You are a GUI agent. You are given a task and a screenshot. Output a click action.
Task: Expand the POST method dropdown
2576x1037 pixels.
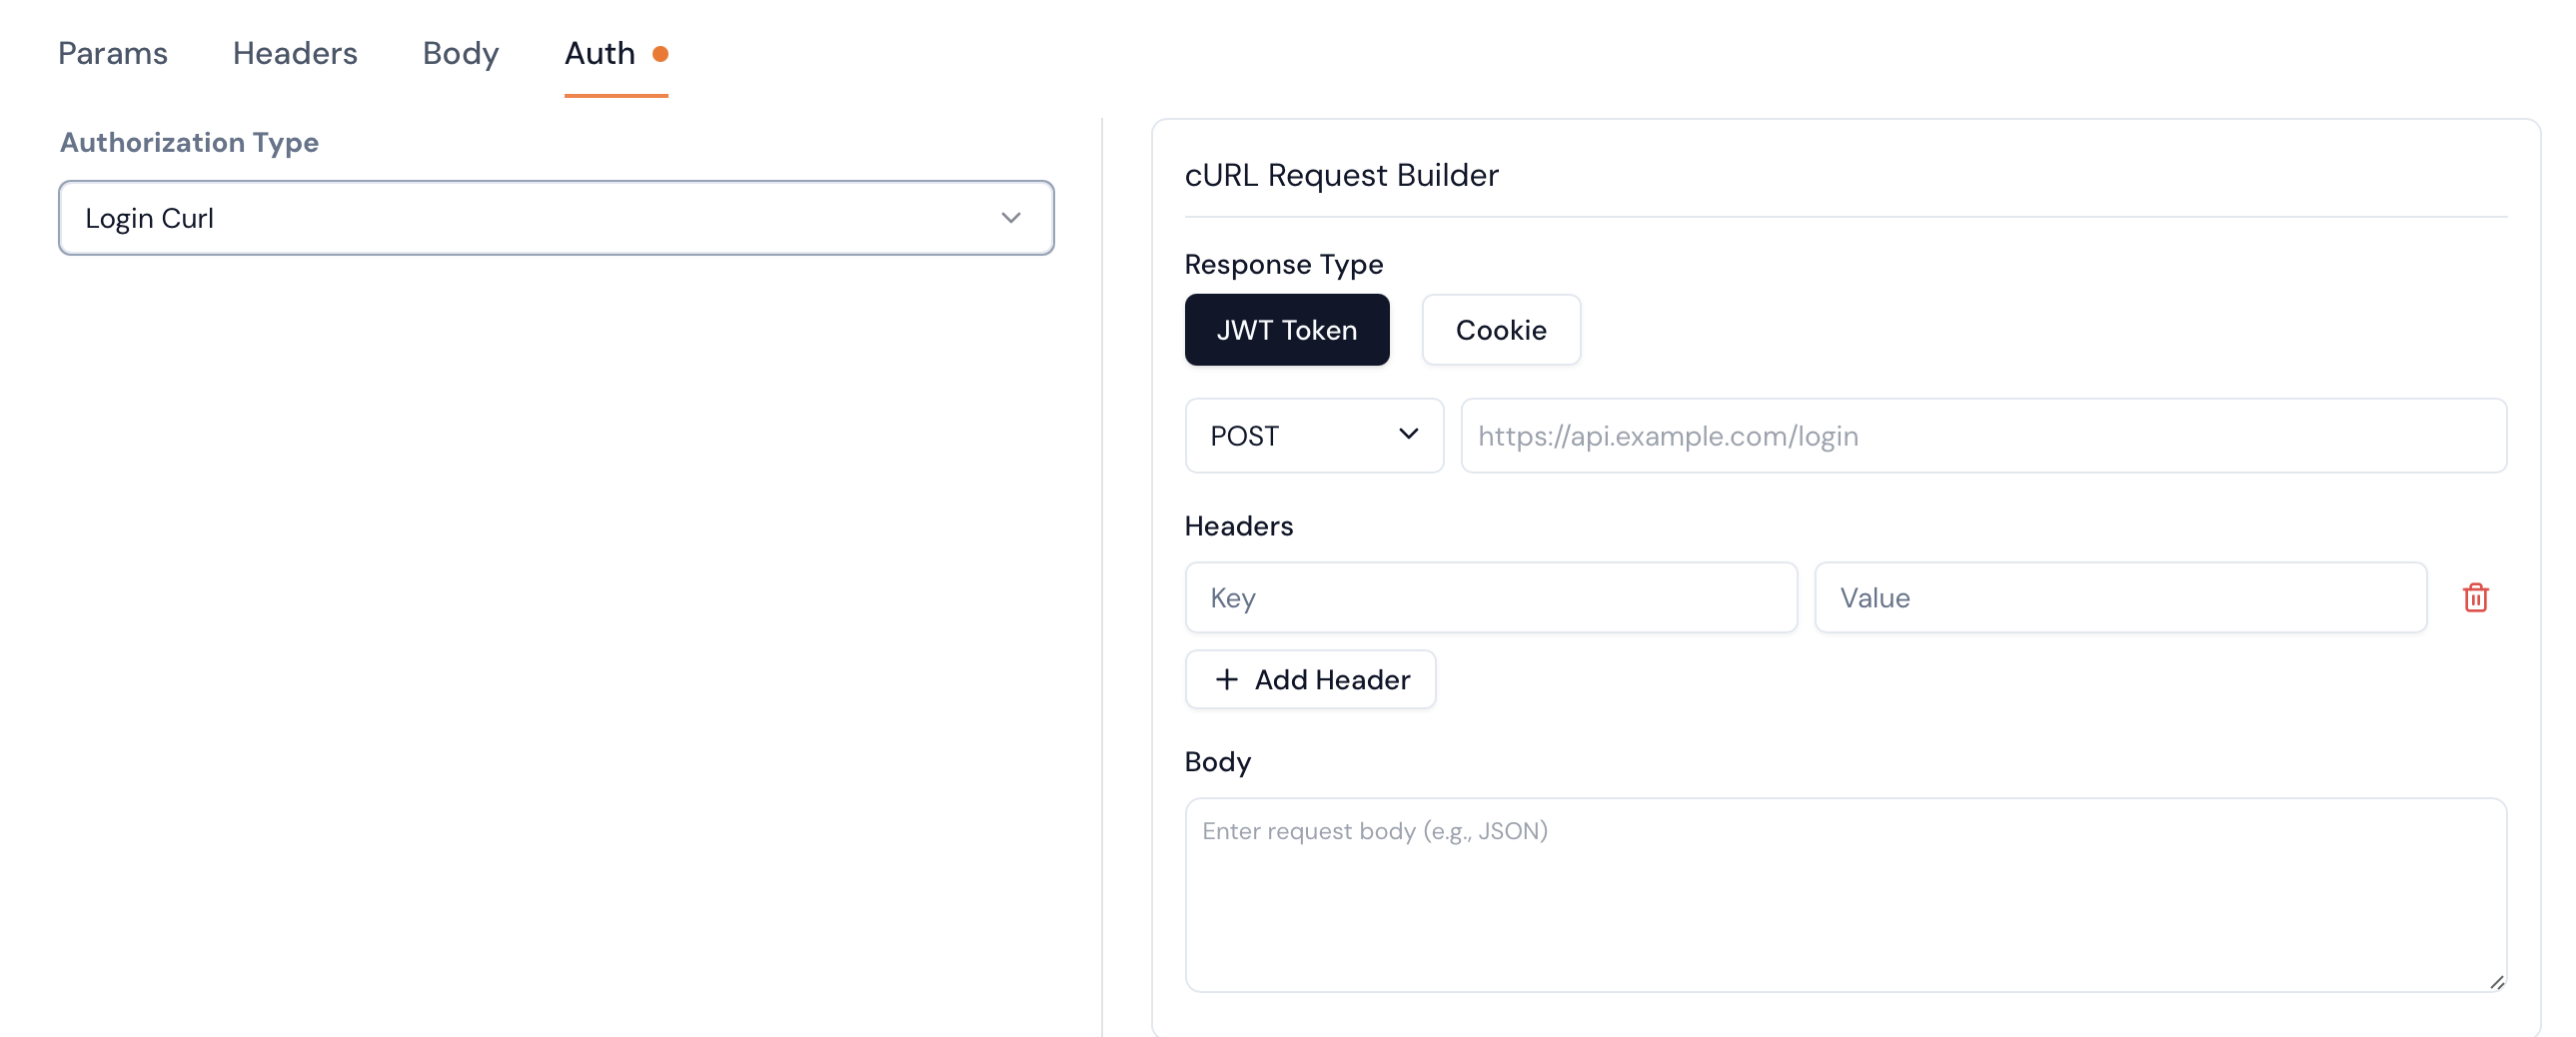1313,436
